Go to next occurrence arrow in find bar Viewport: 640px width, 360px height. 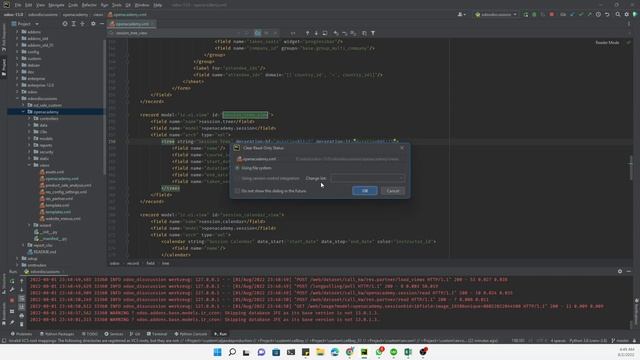pos(316,33)
